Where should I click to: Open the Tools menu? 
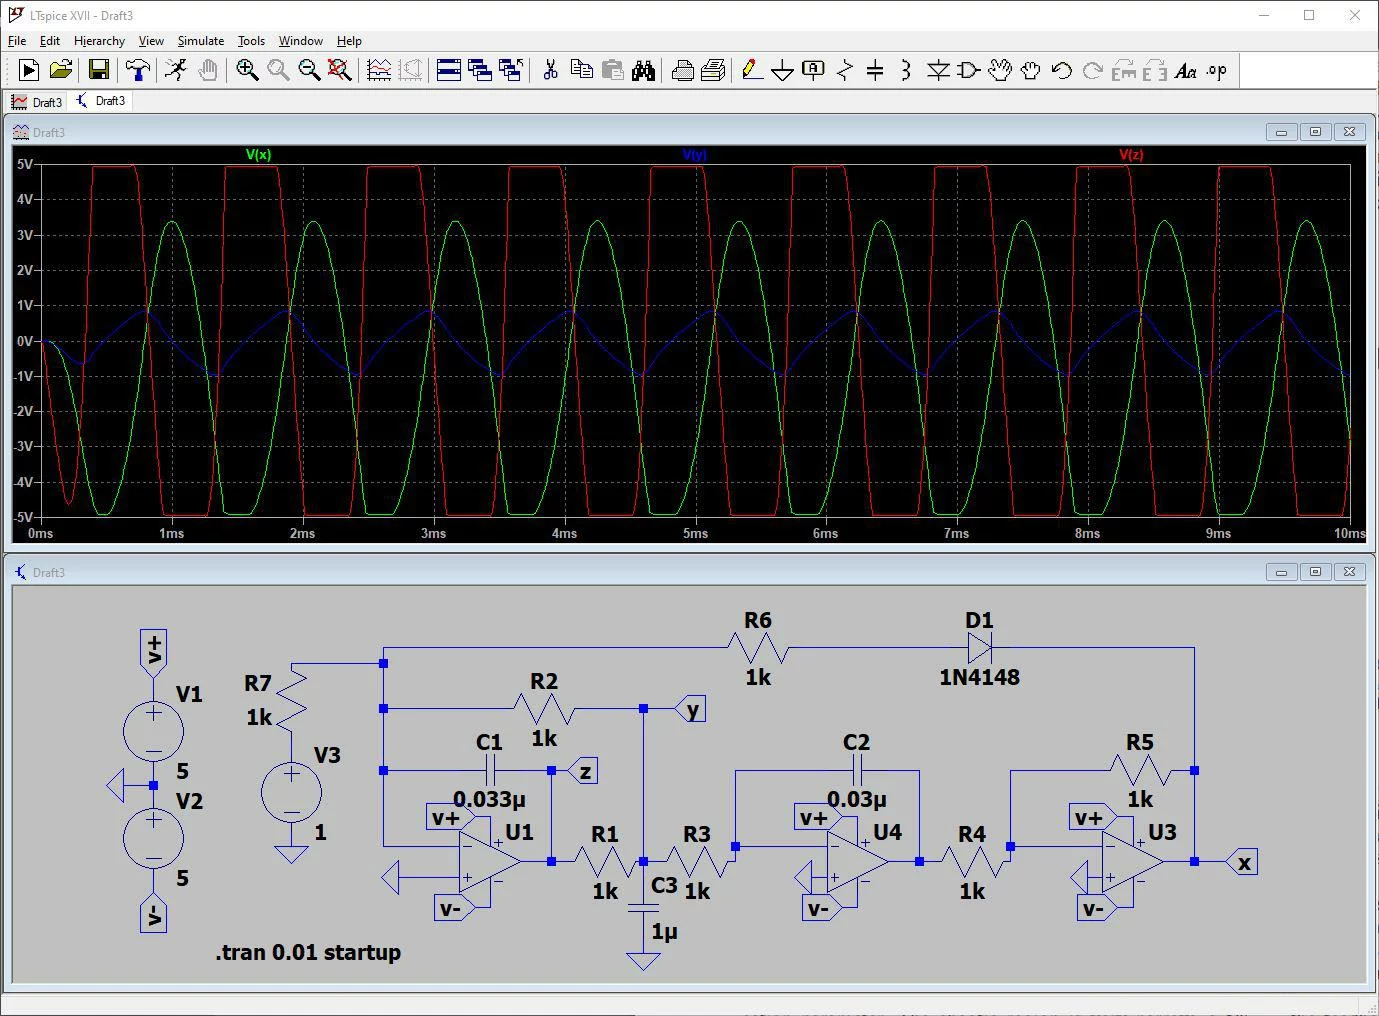(251, 41)
